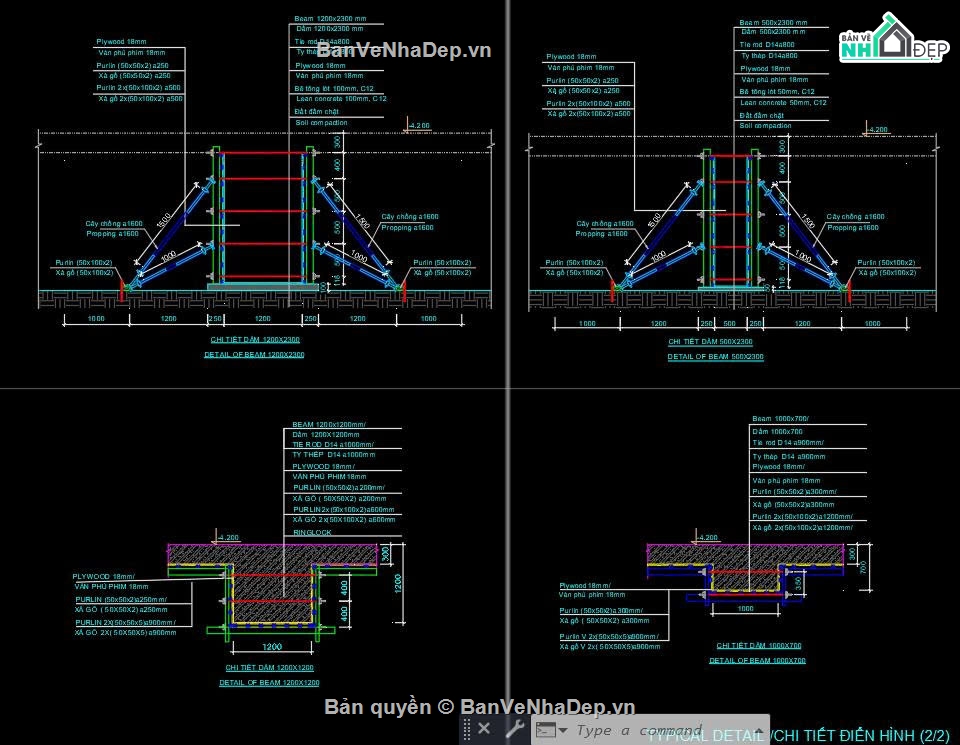The width and height of the screenshot is (960, 745).
Task: Select 'CHI TIẾT DẦM 1200X2300' caption
Action: pyautogui.click(x=255, y=339)
